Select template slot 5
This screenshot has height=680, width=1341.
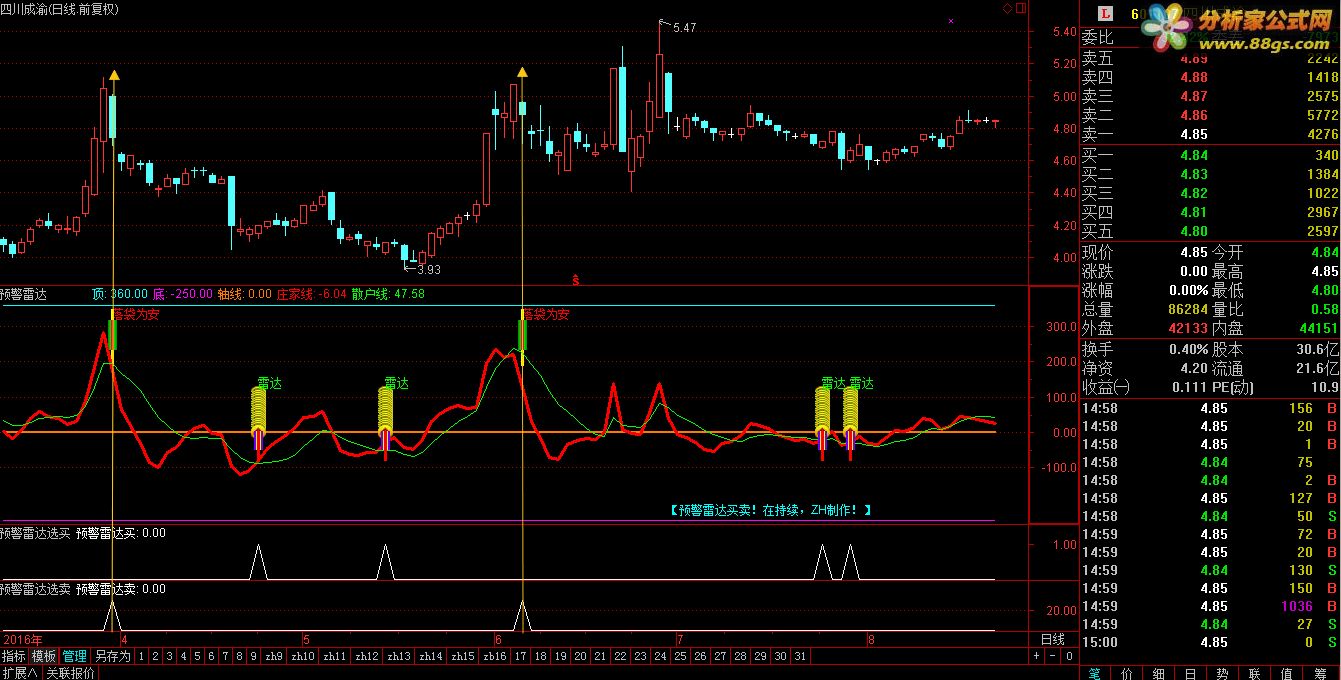(x=198, y=656)
